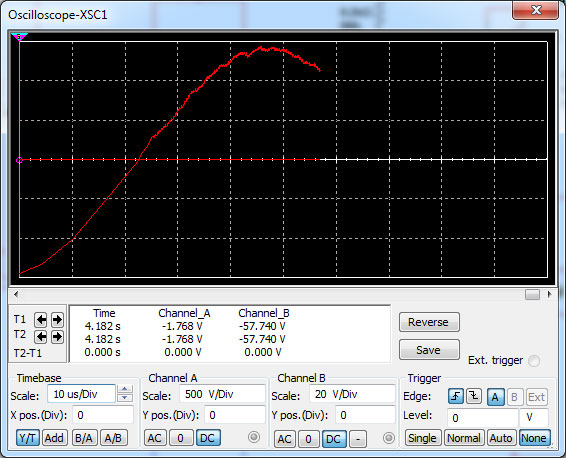The image size is (566, 458).
Task: Click Timebase X pos. (Div) field
Action: [x=103, y=415]
